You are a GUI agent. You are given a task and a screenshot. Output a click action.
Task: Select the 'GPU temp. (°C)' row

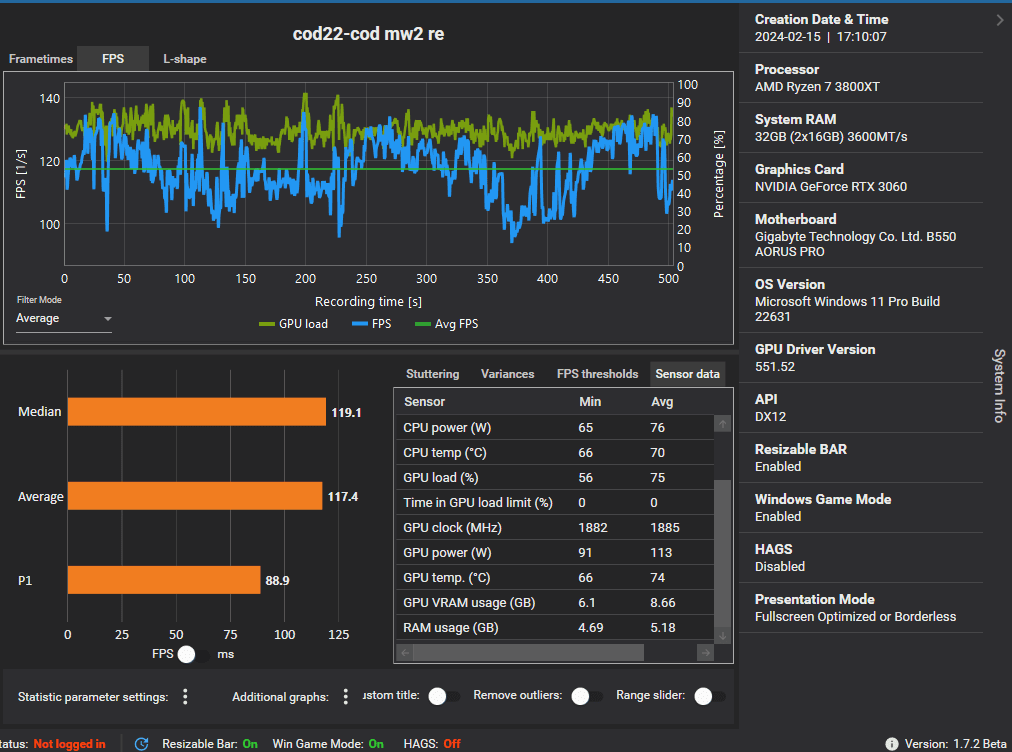coord(555,578)
